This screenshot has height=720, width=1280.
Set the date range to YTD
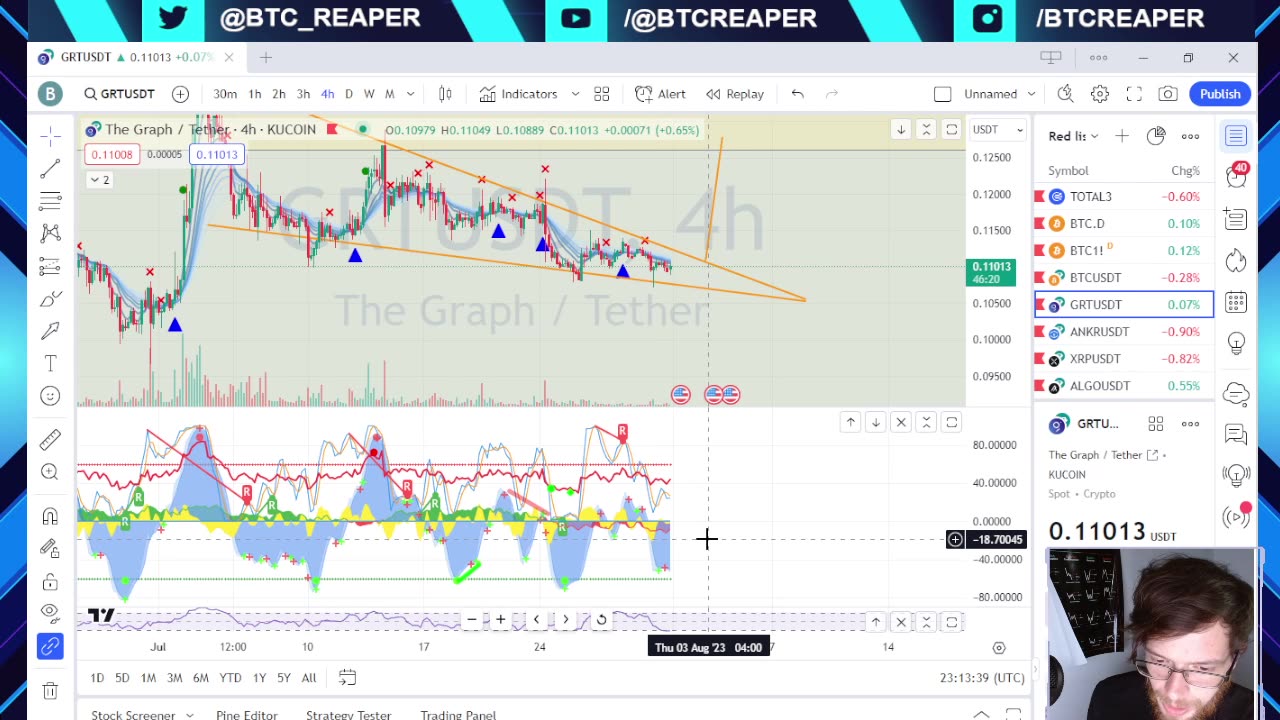230,678
